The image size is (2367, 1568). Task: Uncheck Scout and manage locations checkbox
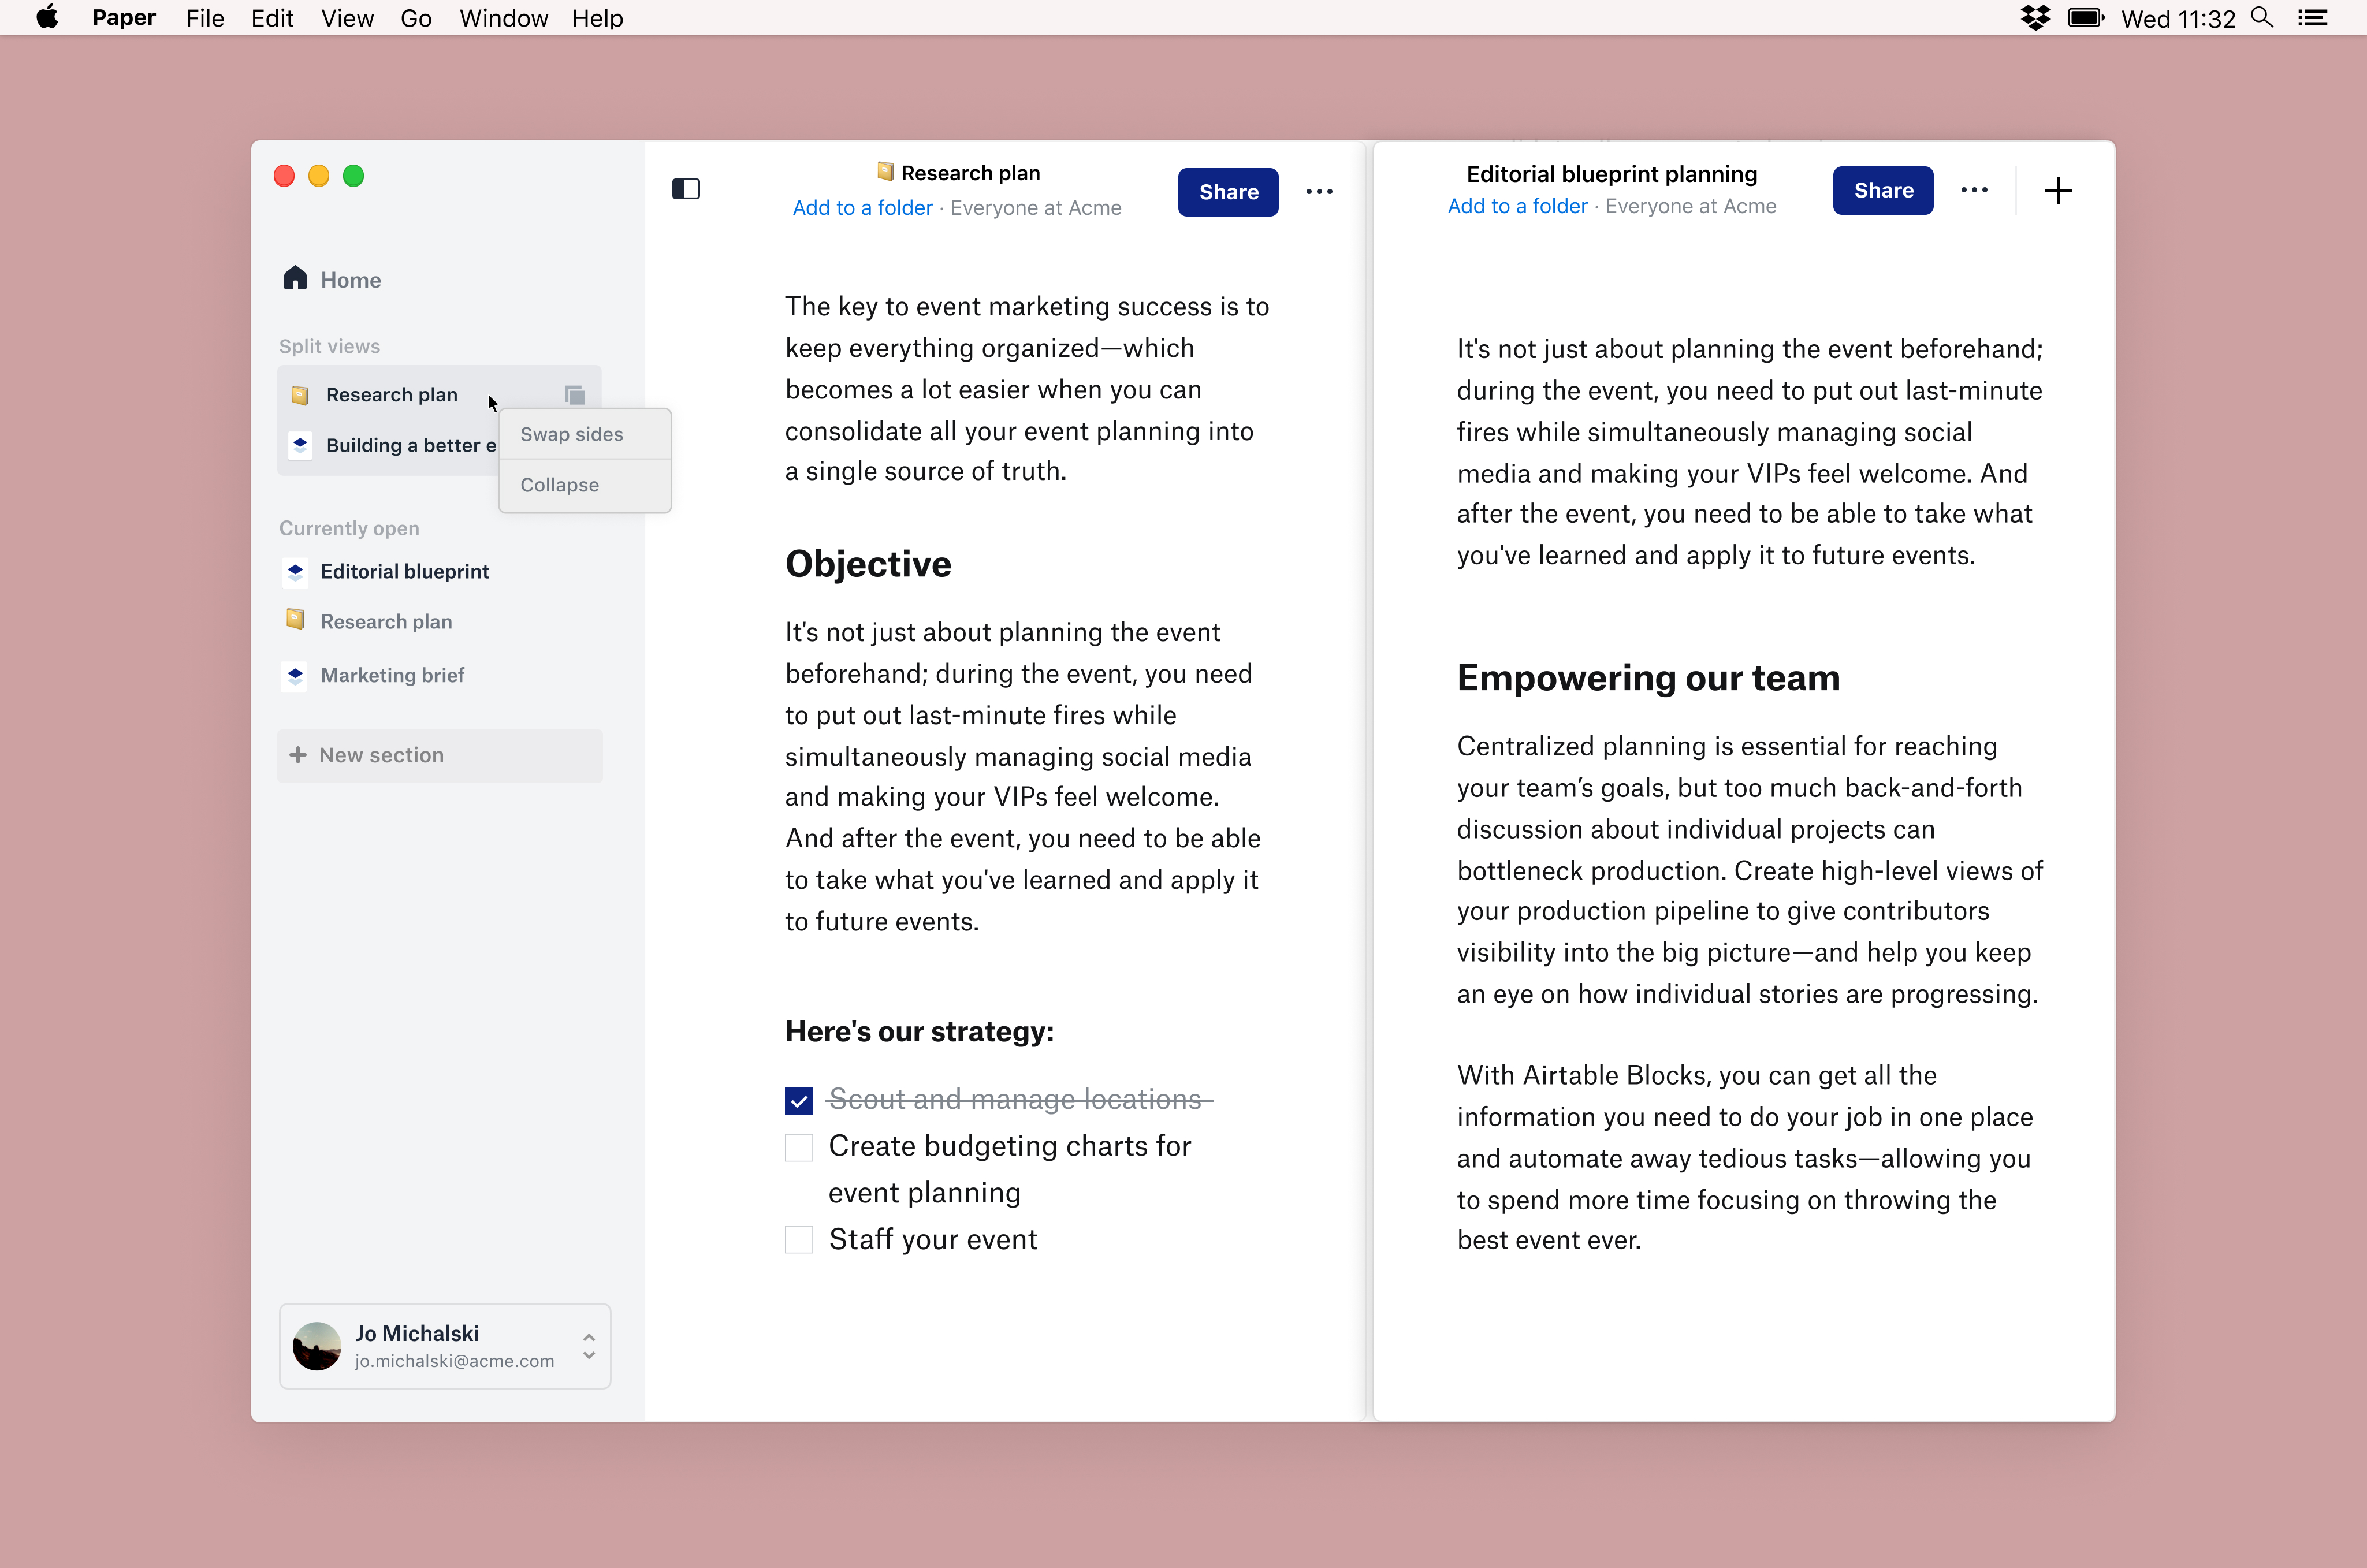[799, 1100]
